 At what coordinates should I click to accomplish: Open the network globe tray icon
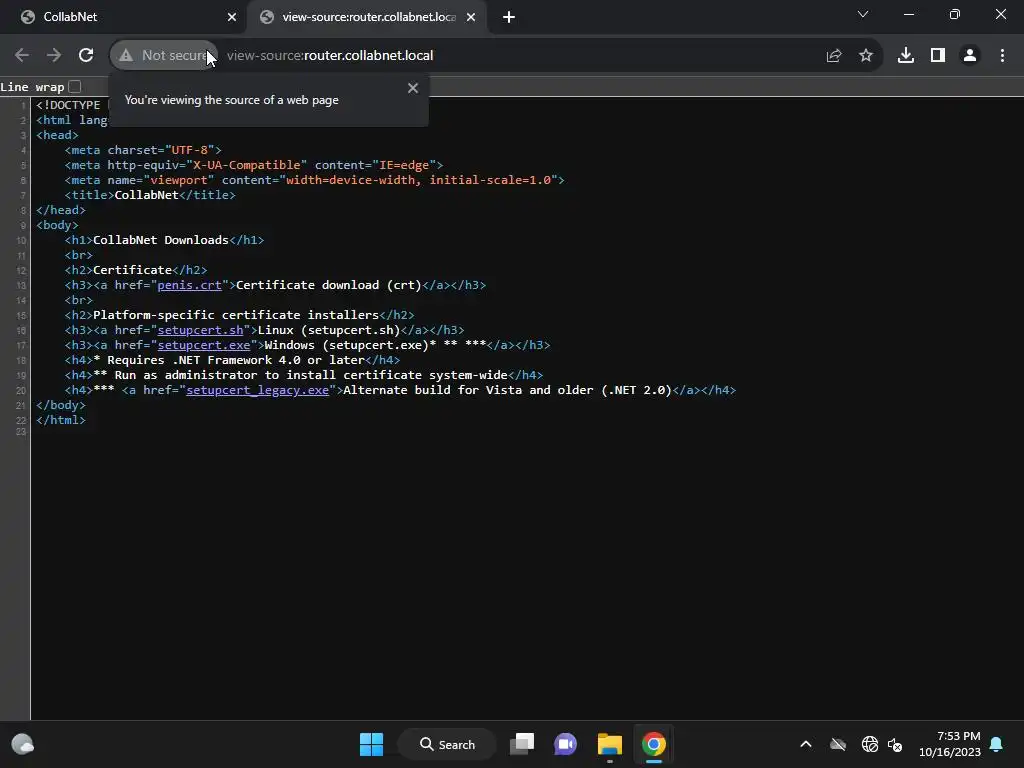[869, 744]
